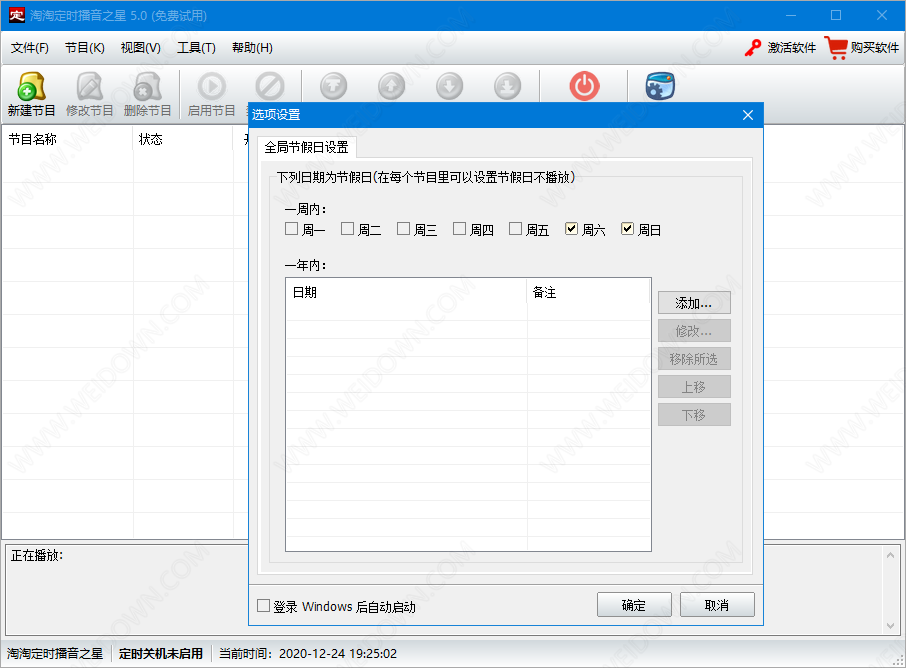906x668 pixels.
Task: Click the 删除节目 toolbar icon
Action: [147, 87]
